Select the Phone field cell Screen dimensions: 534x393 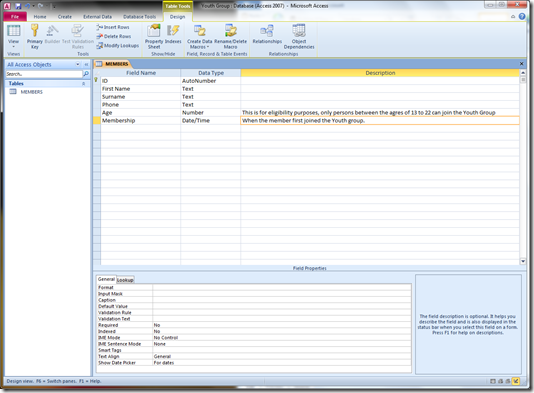point(141,105)
